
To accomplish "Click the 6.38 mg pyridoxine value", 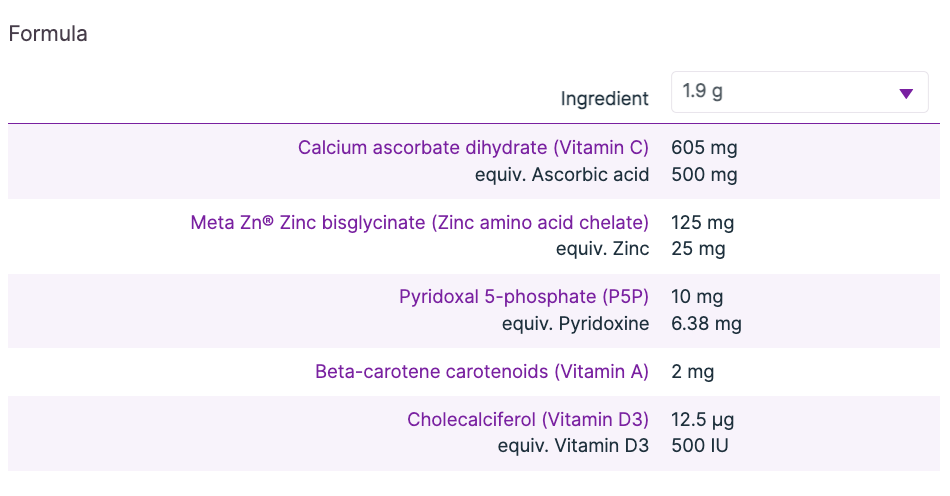I will (706, 324).
